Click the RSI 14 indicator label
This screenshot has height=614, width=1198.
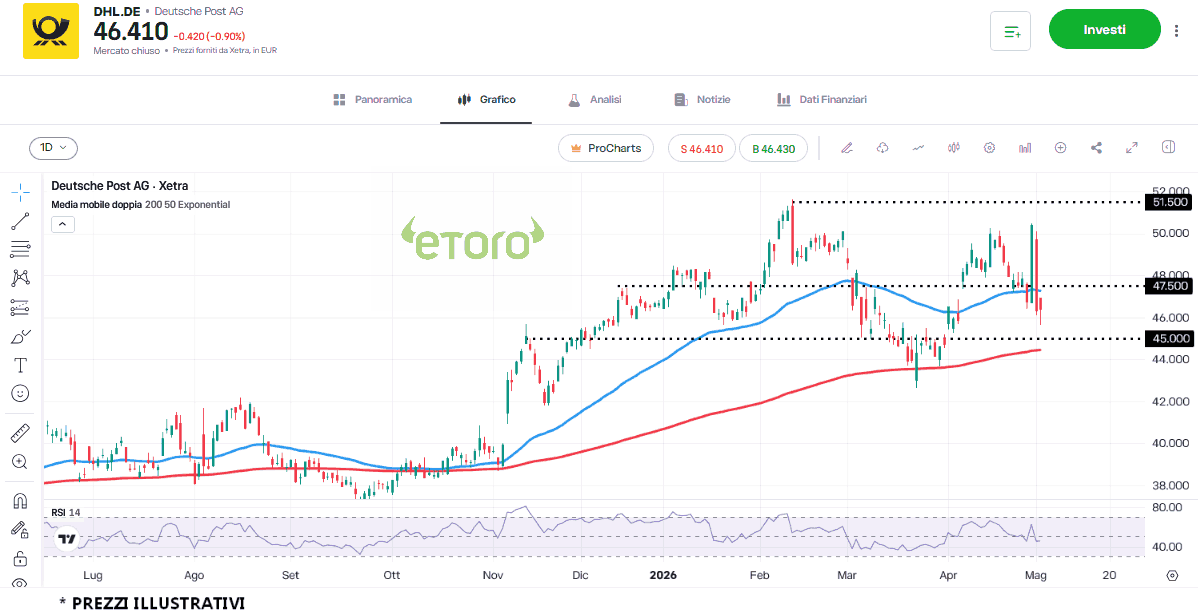pyautogui.click(x=66, y=512)
